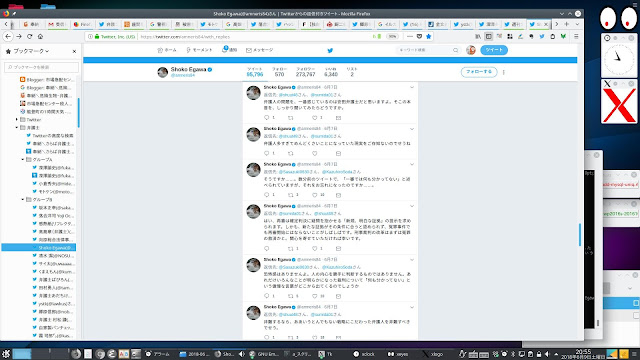Switch to the Gmail tab
The width and height of the screenshot is (640, 360).
[57, 24]
